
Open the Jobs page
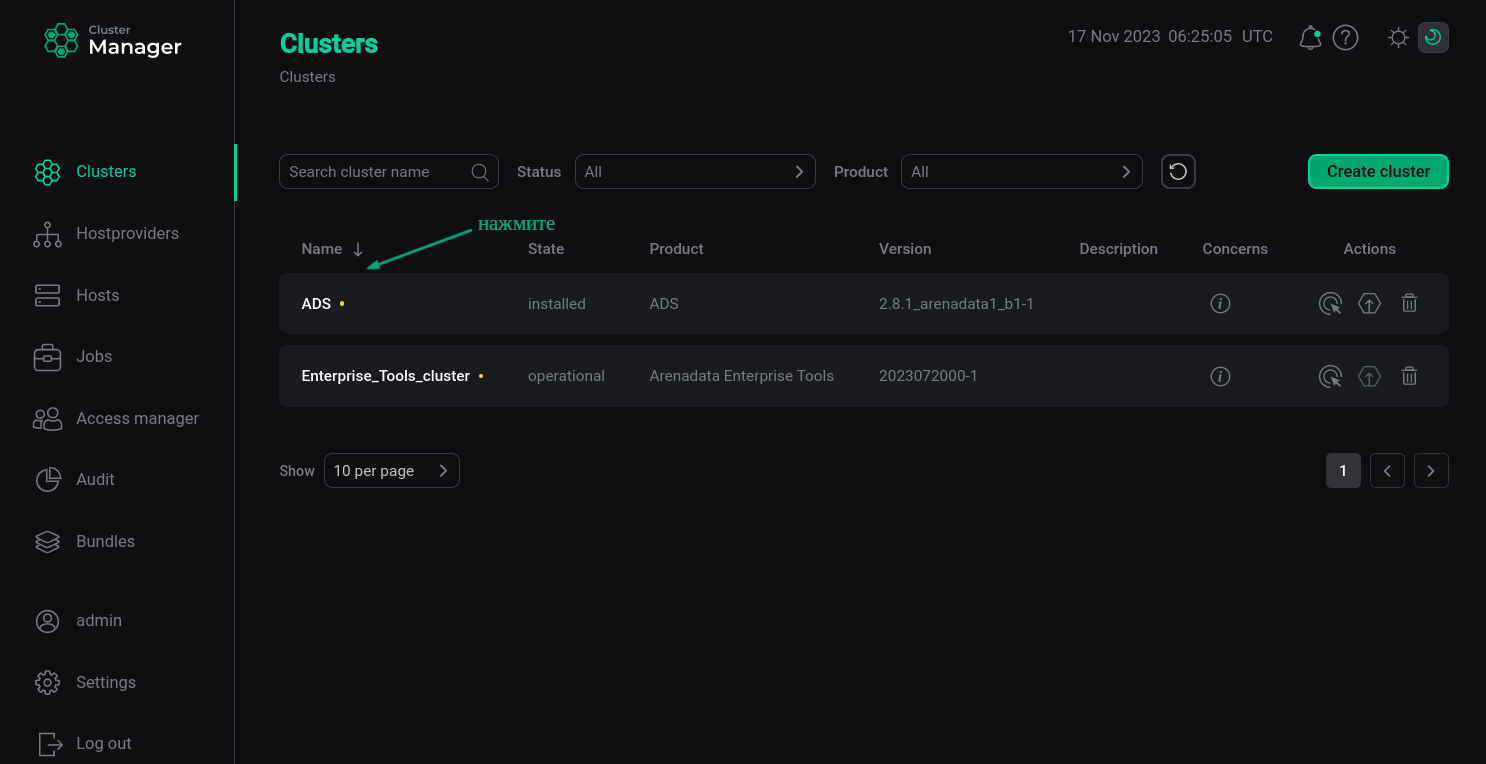(x=94, y=357)
